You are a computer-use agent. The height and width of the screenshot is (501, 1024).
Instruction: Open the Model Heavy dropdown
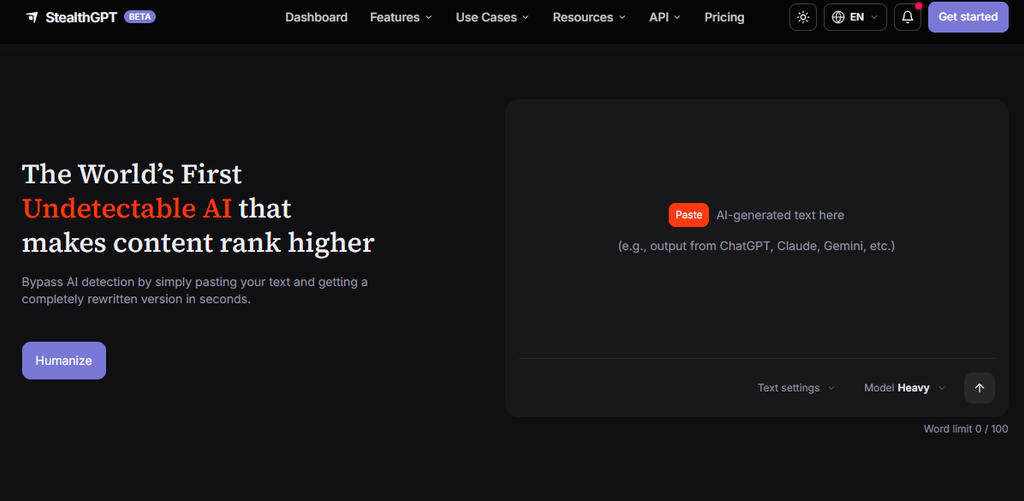point(904,388)
